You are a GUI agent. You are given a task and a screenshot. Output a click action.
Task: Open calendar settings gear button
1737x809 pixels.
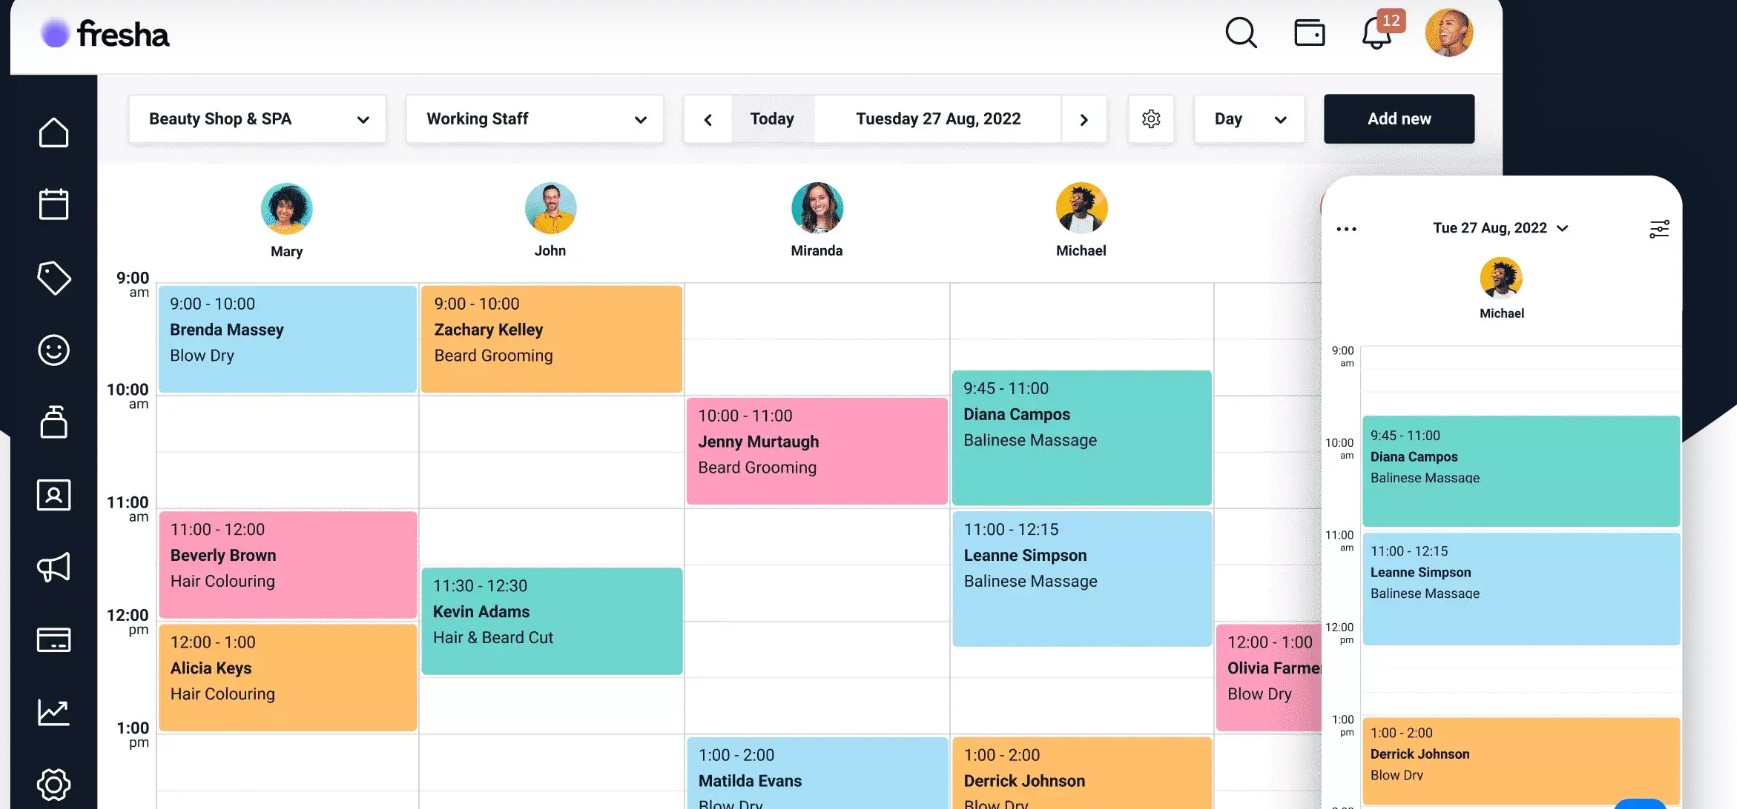point(1151,119)
